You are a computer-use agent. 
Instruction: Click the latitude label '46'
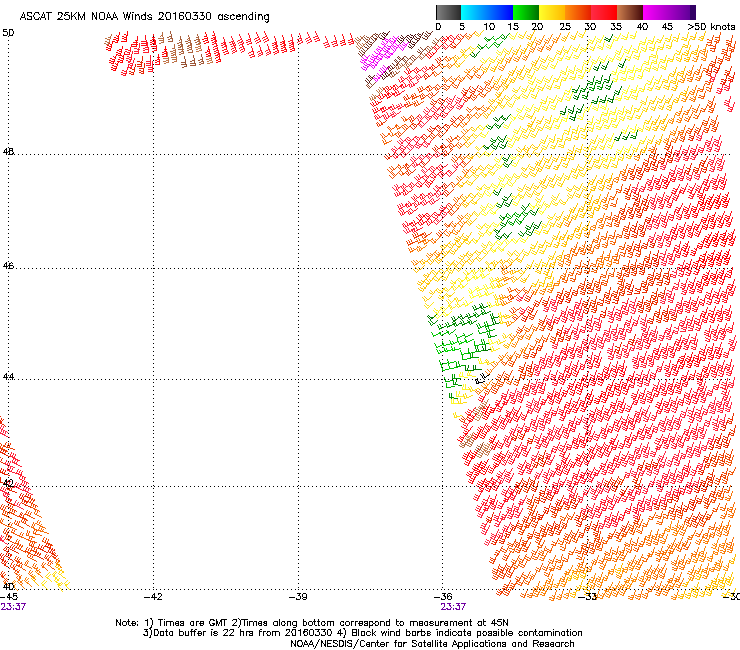8,266
